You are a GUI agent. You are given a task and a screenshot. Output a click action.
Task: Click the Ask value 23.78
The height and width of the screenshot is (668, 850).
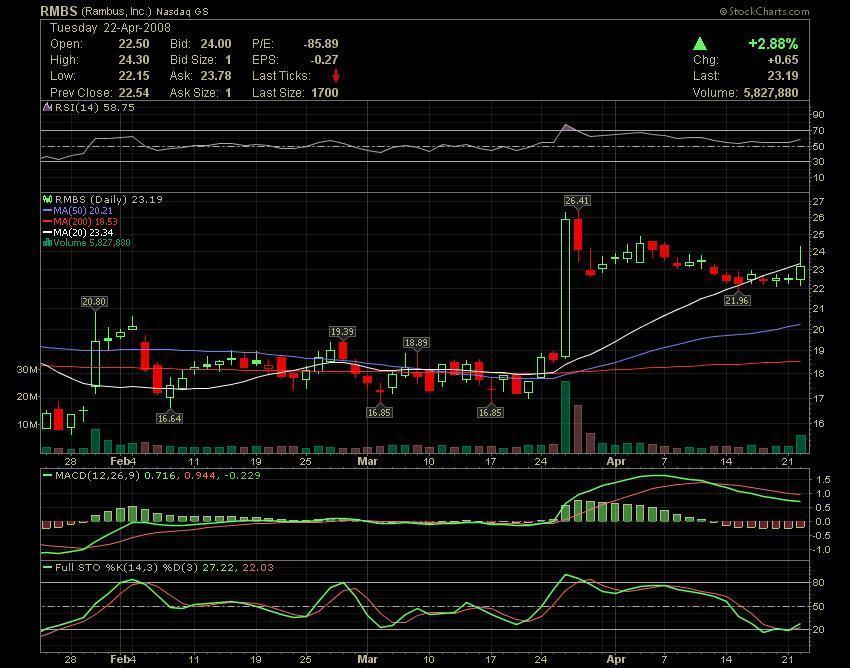point(216,76)
